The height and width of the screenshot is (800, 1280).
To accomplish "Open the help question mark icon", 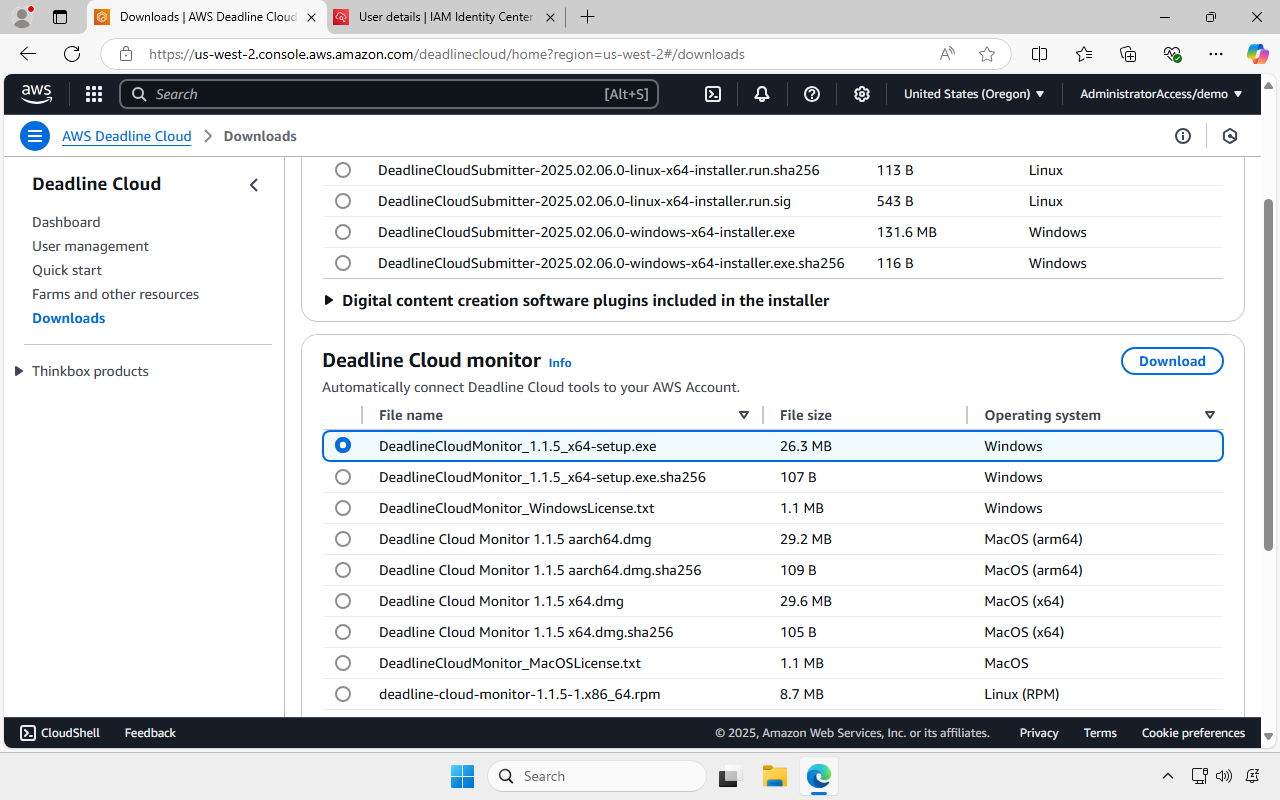I will click(811, 93).
